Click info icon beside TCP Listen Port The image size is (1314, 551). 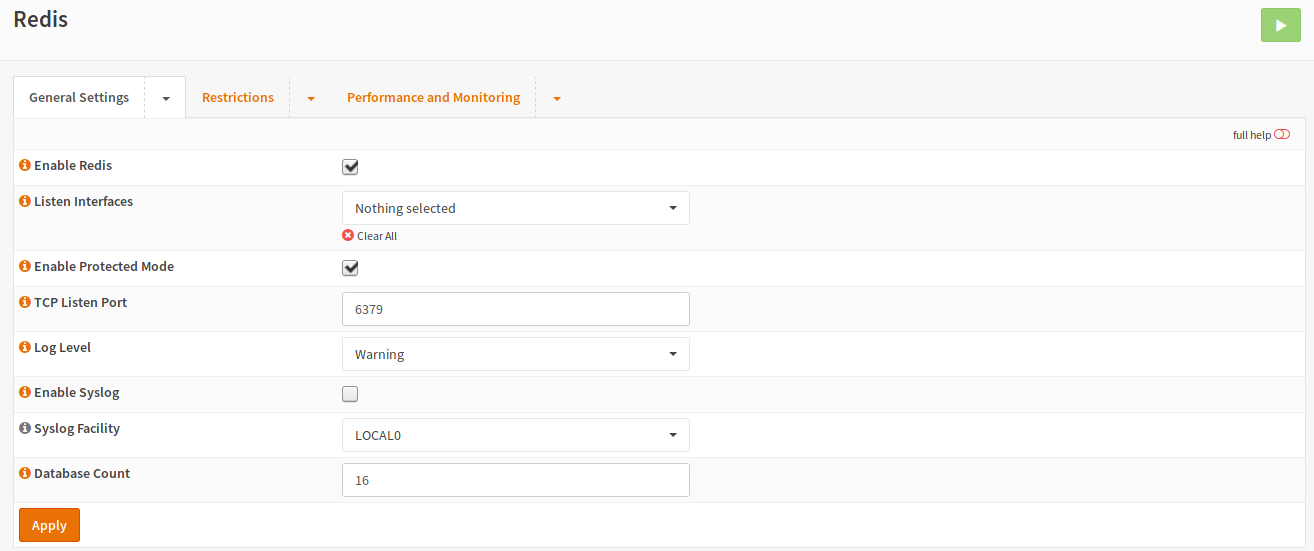point(25,302)
